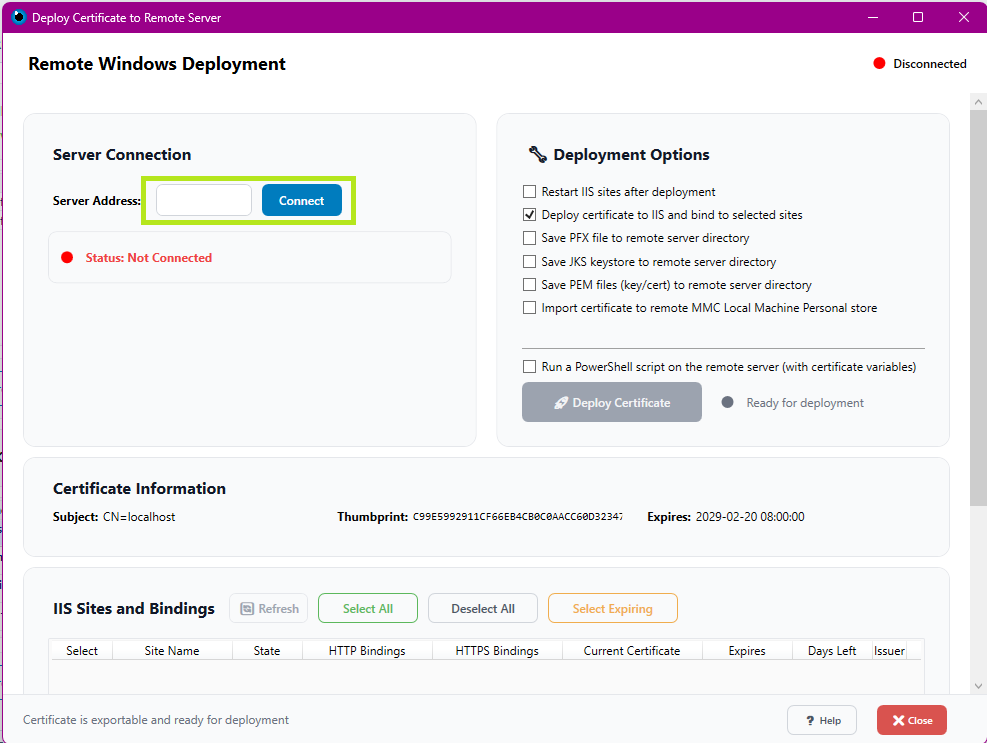Screen dimensions: 987x743
Task: Click the State column header
Action: coord(267,650)
